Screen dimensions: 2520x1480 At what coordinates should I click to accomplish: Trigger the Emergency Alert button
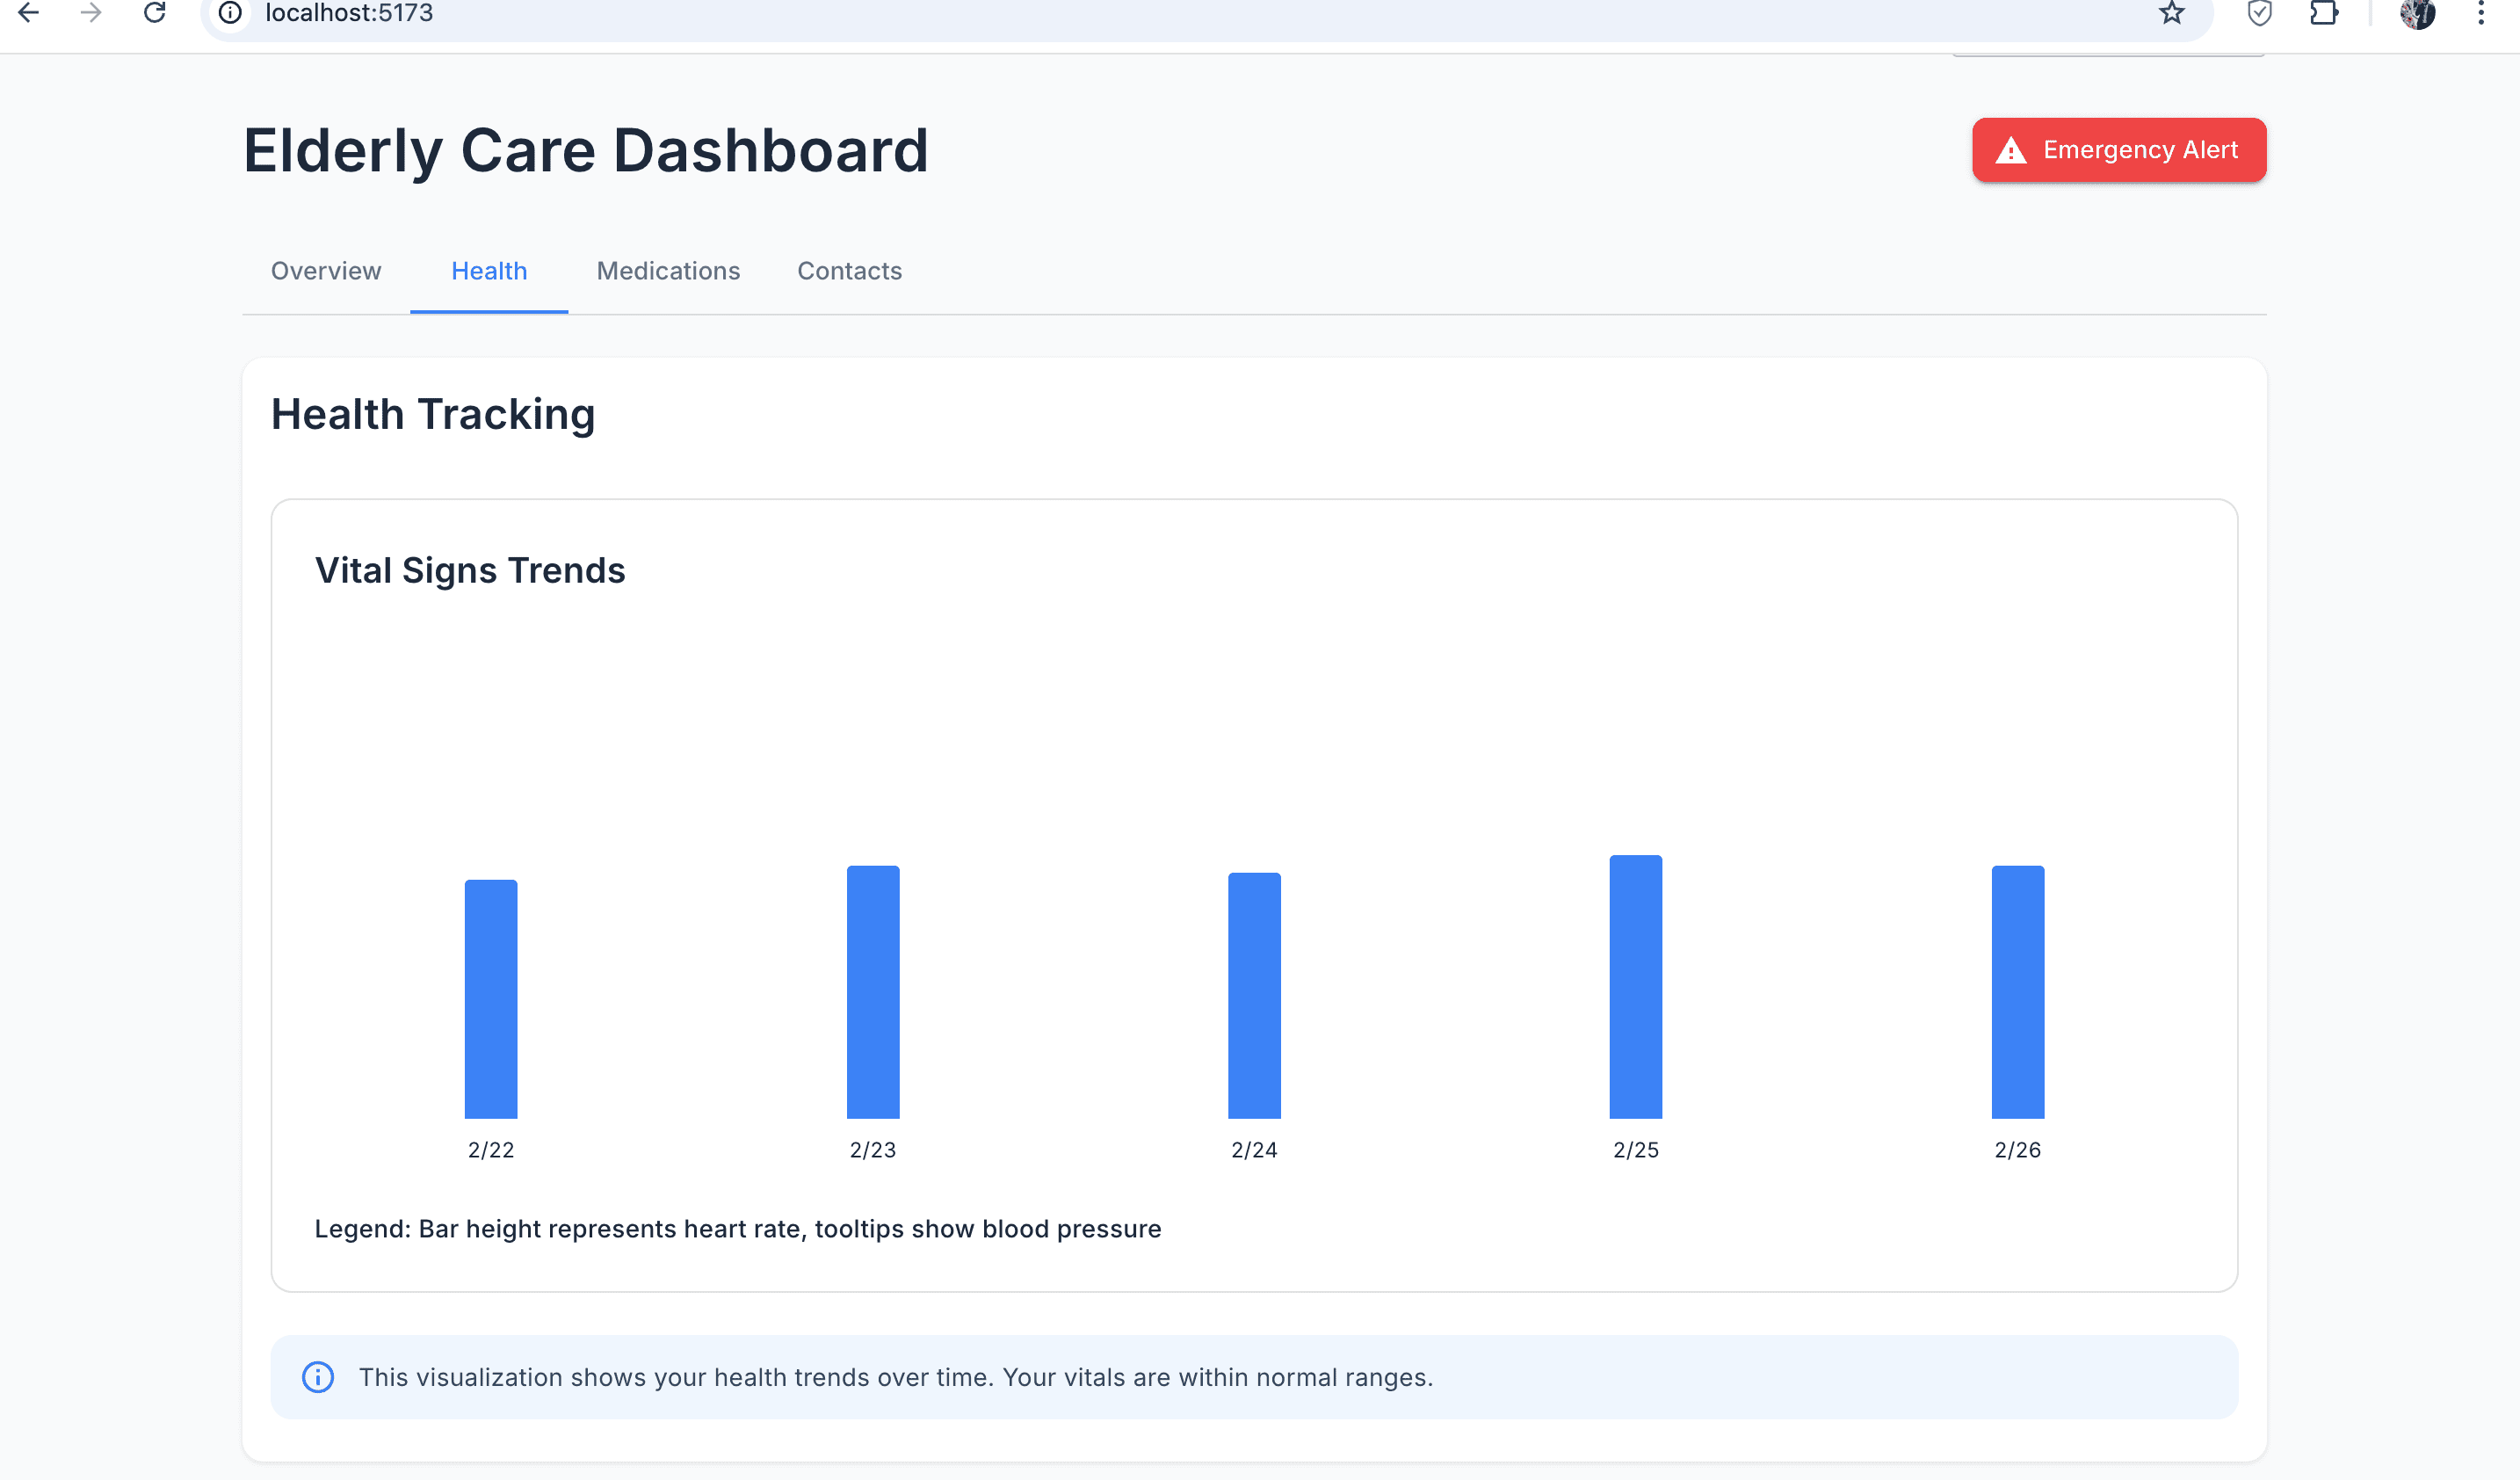(2119, 150)
